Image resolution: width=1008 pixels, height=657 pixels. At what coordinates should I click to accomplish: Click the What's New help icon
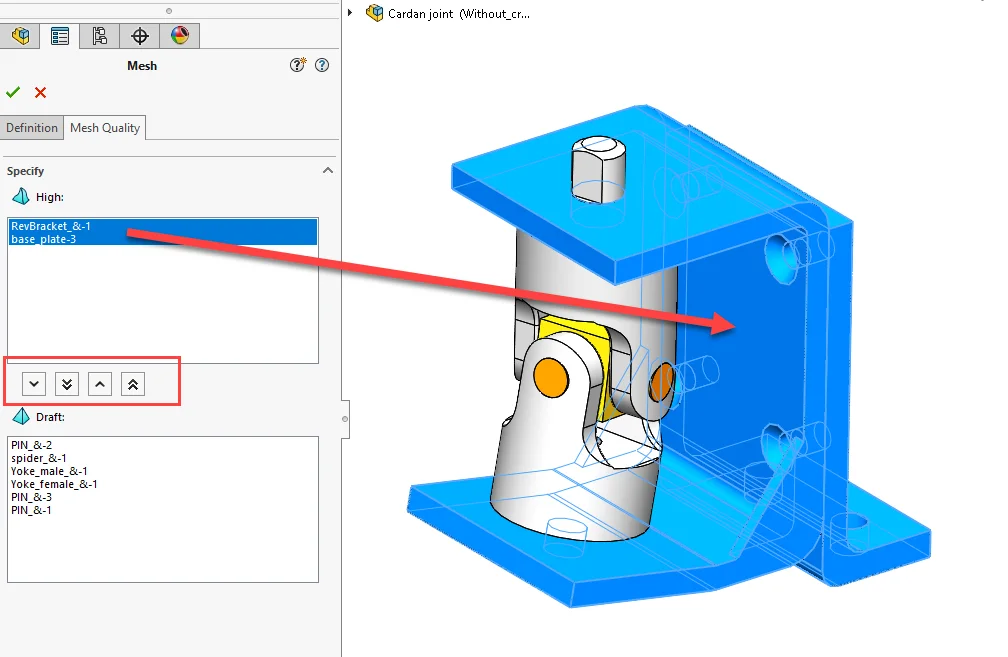tap(297, 64)
